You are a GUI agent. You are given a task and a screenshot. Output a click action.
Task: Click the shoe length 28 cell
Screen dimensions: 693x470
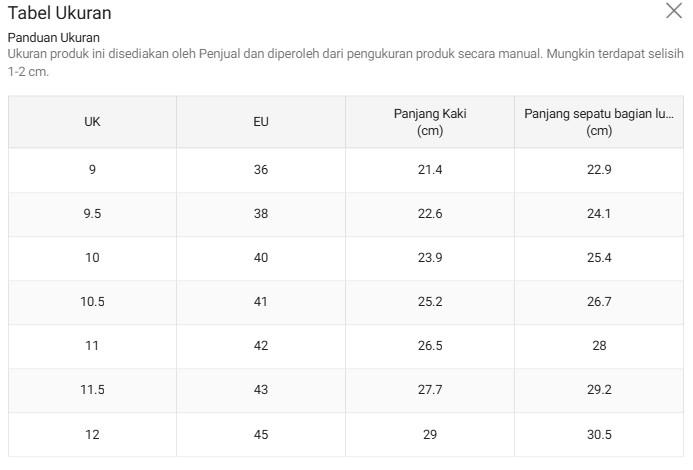pyautogui.click(x=599, y=346)
